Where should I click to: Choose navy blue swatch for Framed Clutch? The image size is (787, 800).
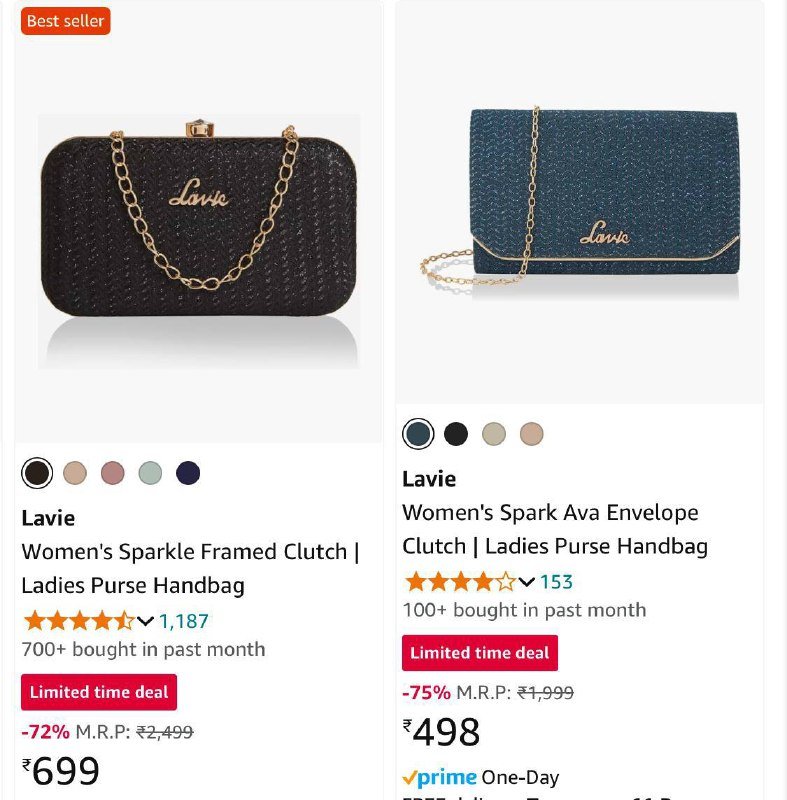[188, 473]
